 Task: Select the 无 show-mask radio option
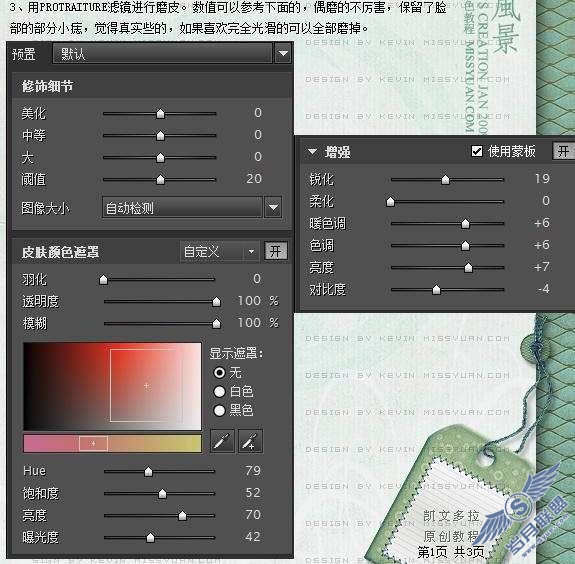(x=219, y=373)
